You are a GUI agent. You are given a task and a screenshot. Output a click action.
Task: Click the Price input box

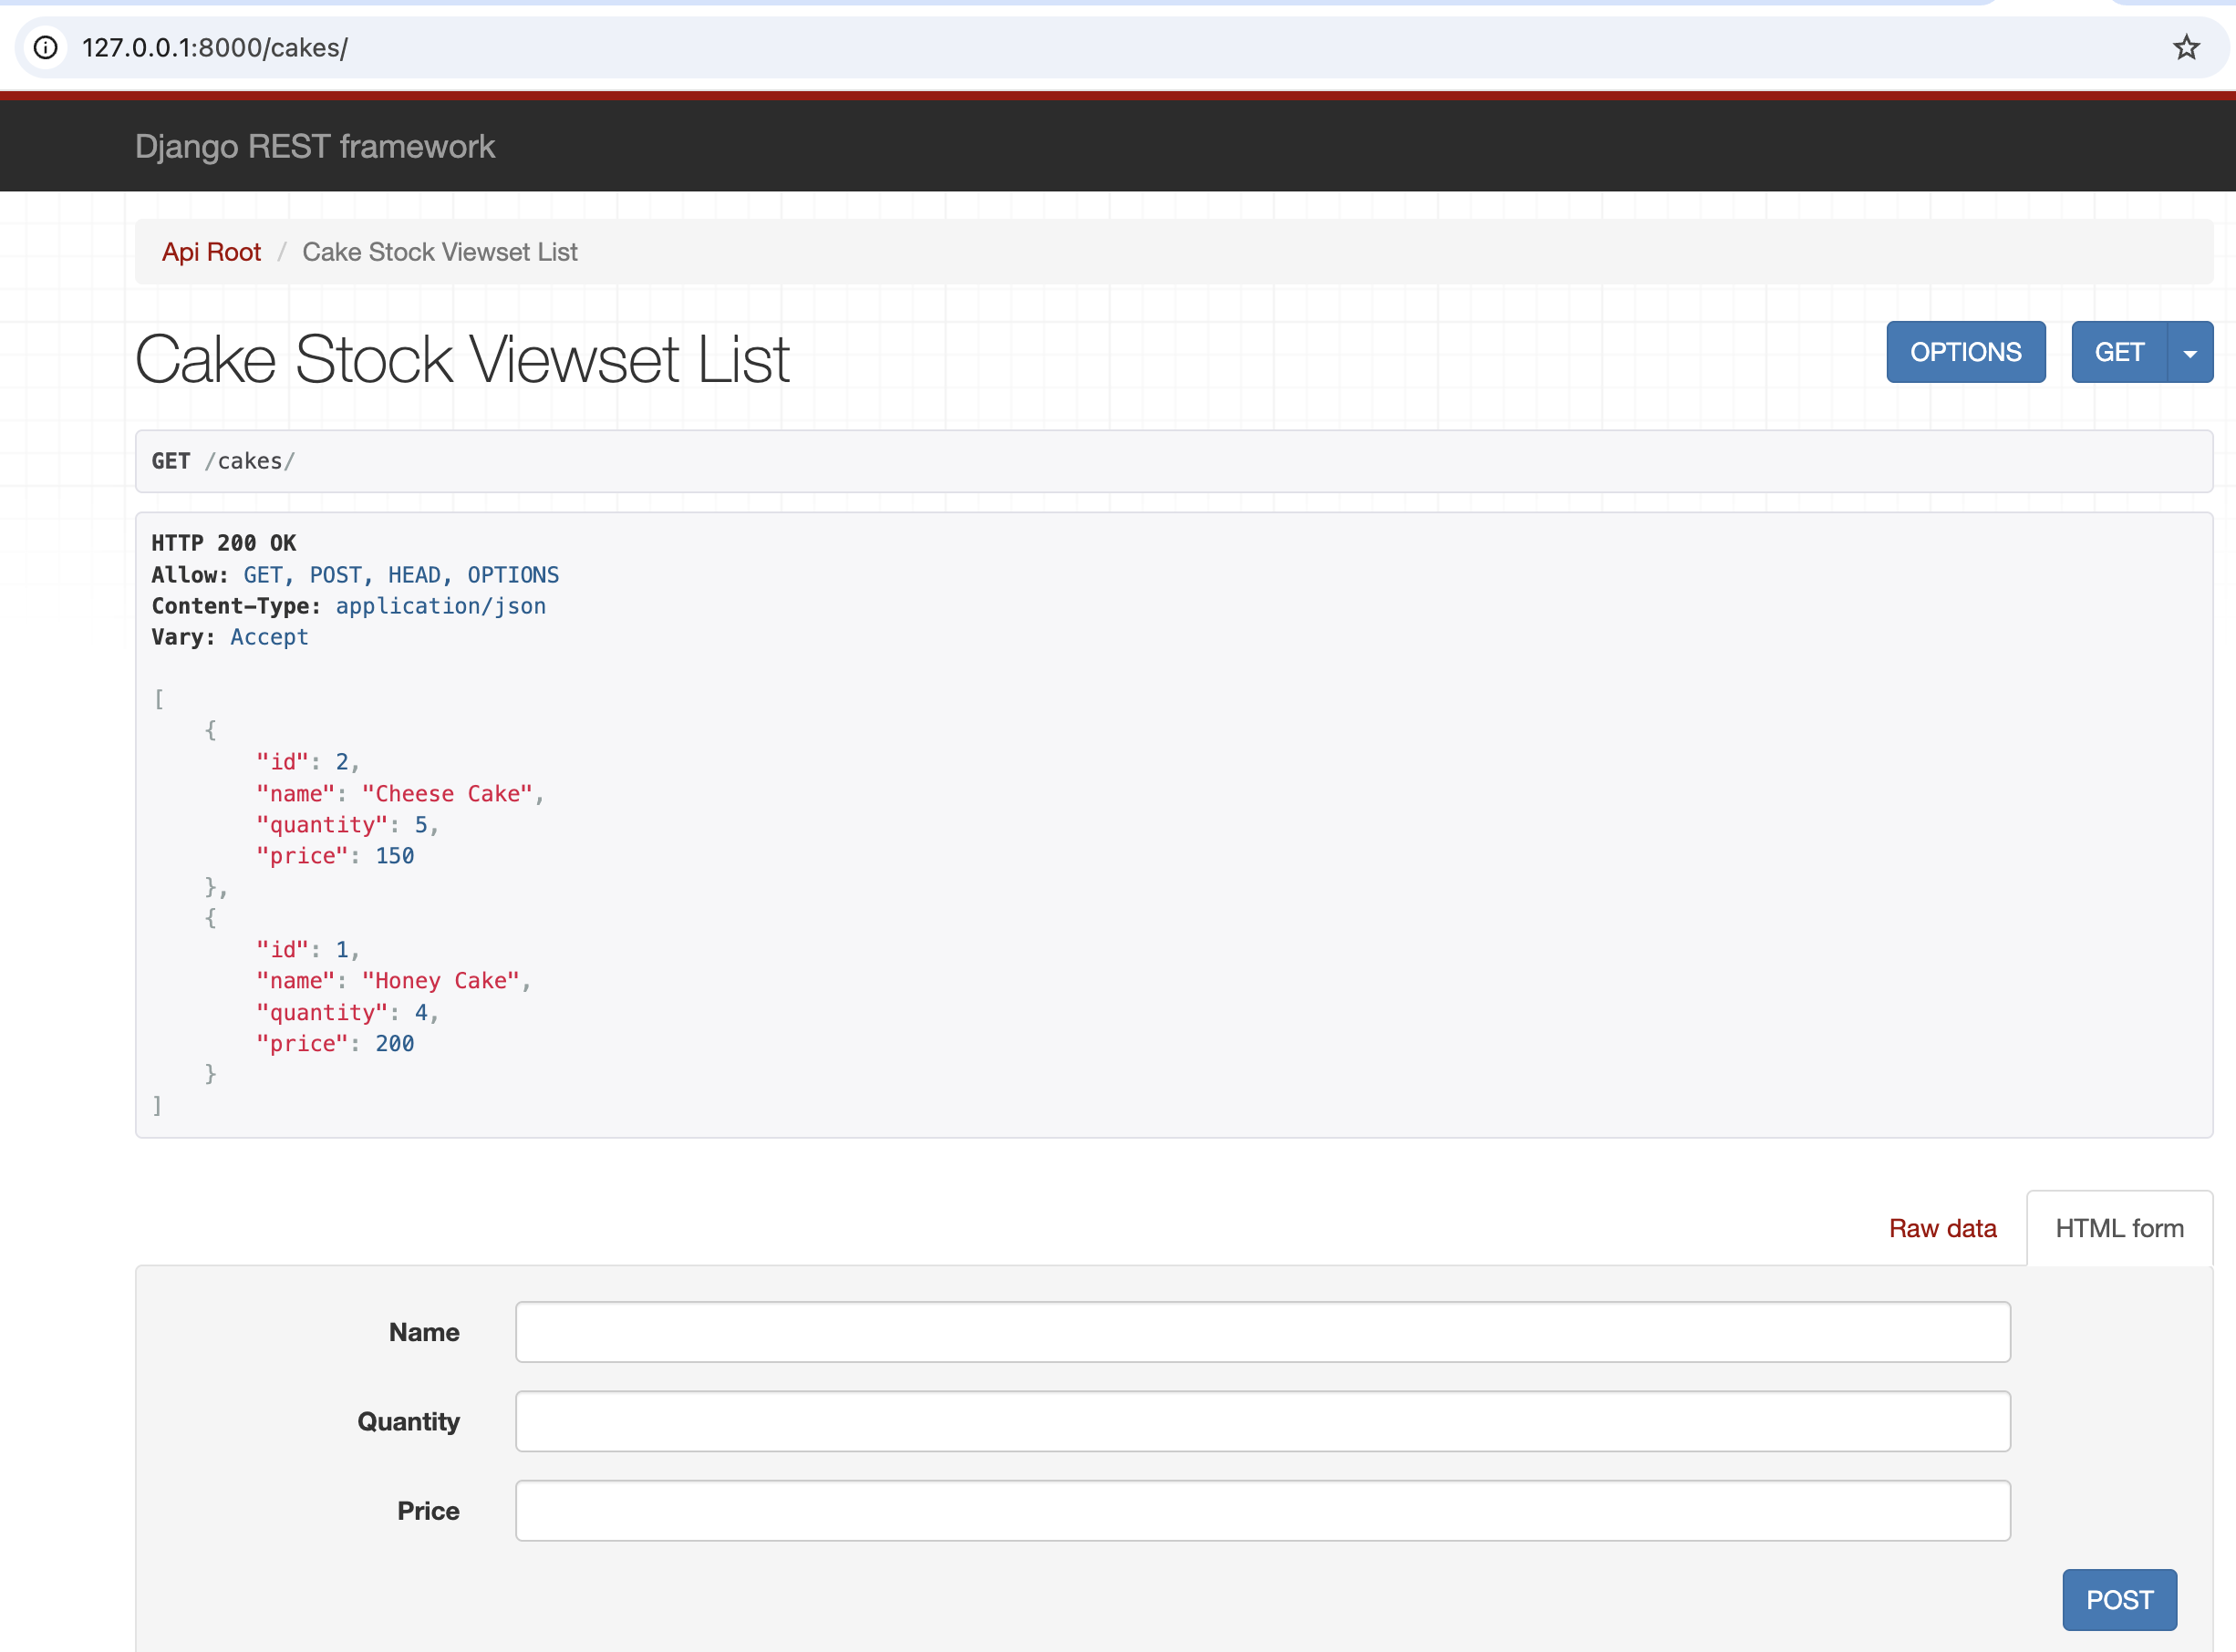coord(1262,1510)
